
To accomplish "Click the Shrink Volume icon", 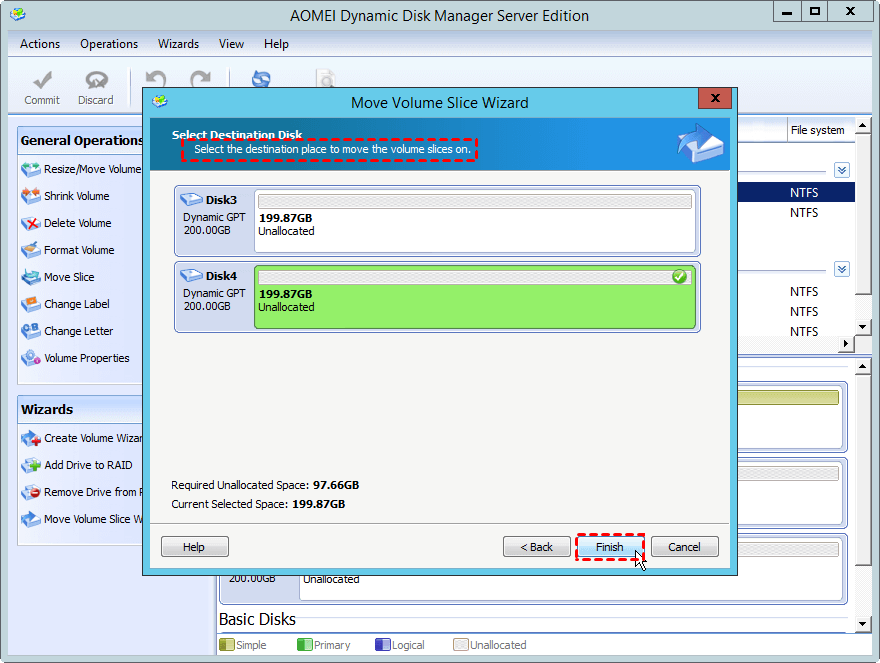I will tap(31, 196).
